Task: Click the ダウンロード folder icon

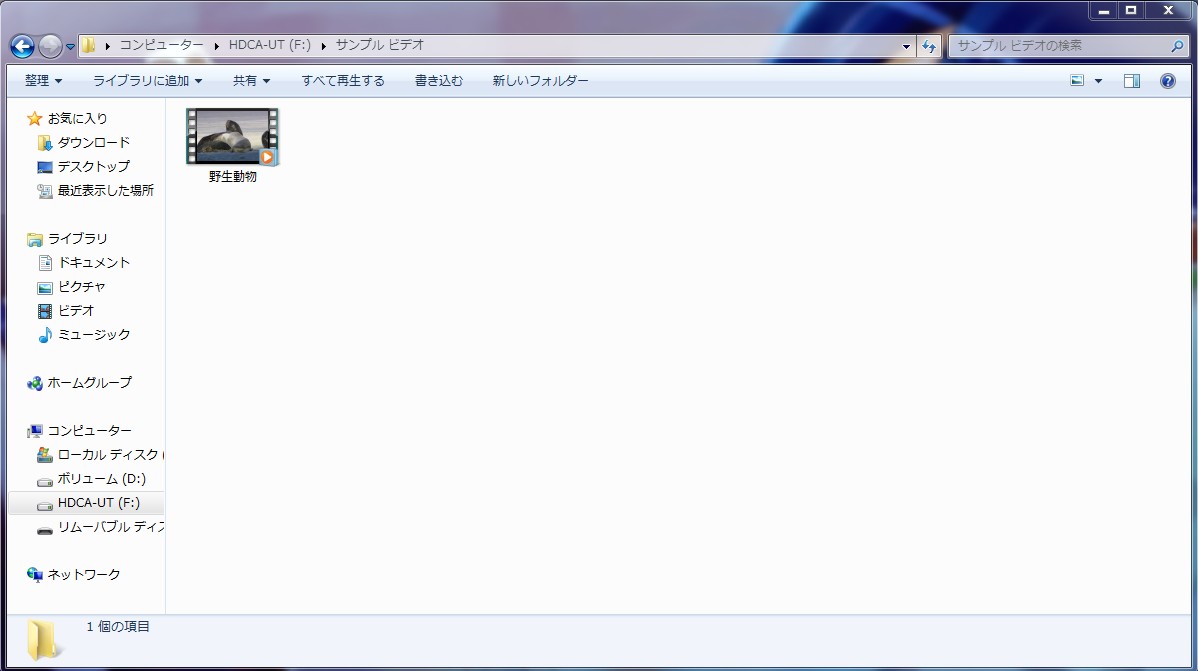Action: pos(45,143)
